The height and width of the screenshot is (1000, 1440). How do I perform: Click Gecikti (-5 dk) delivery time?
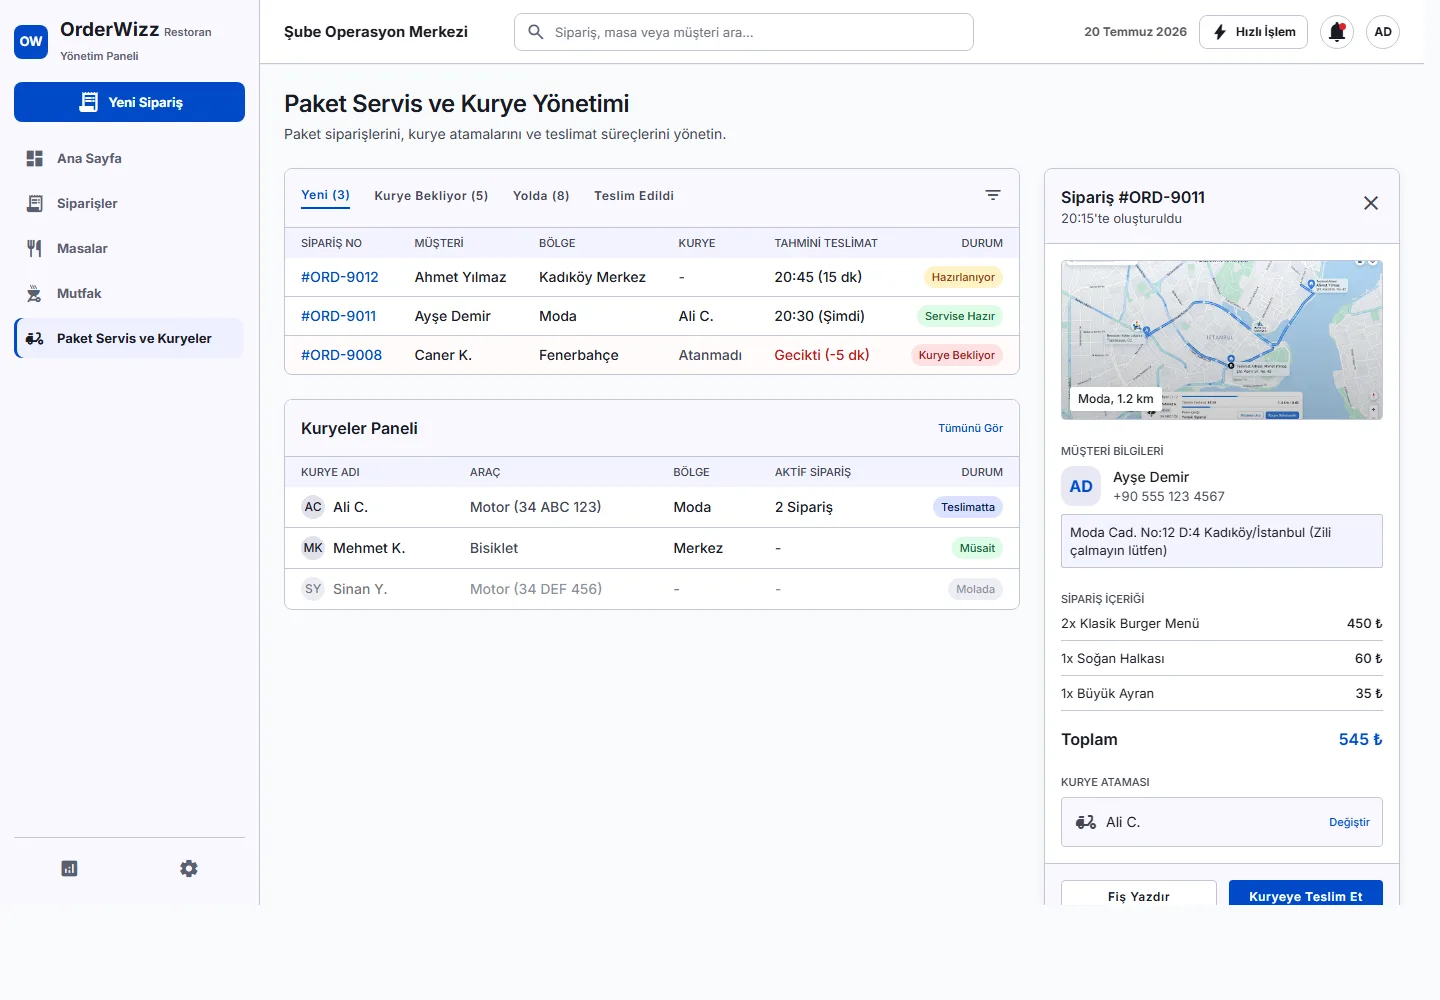(822, 355)
